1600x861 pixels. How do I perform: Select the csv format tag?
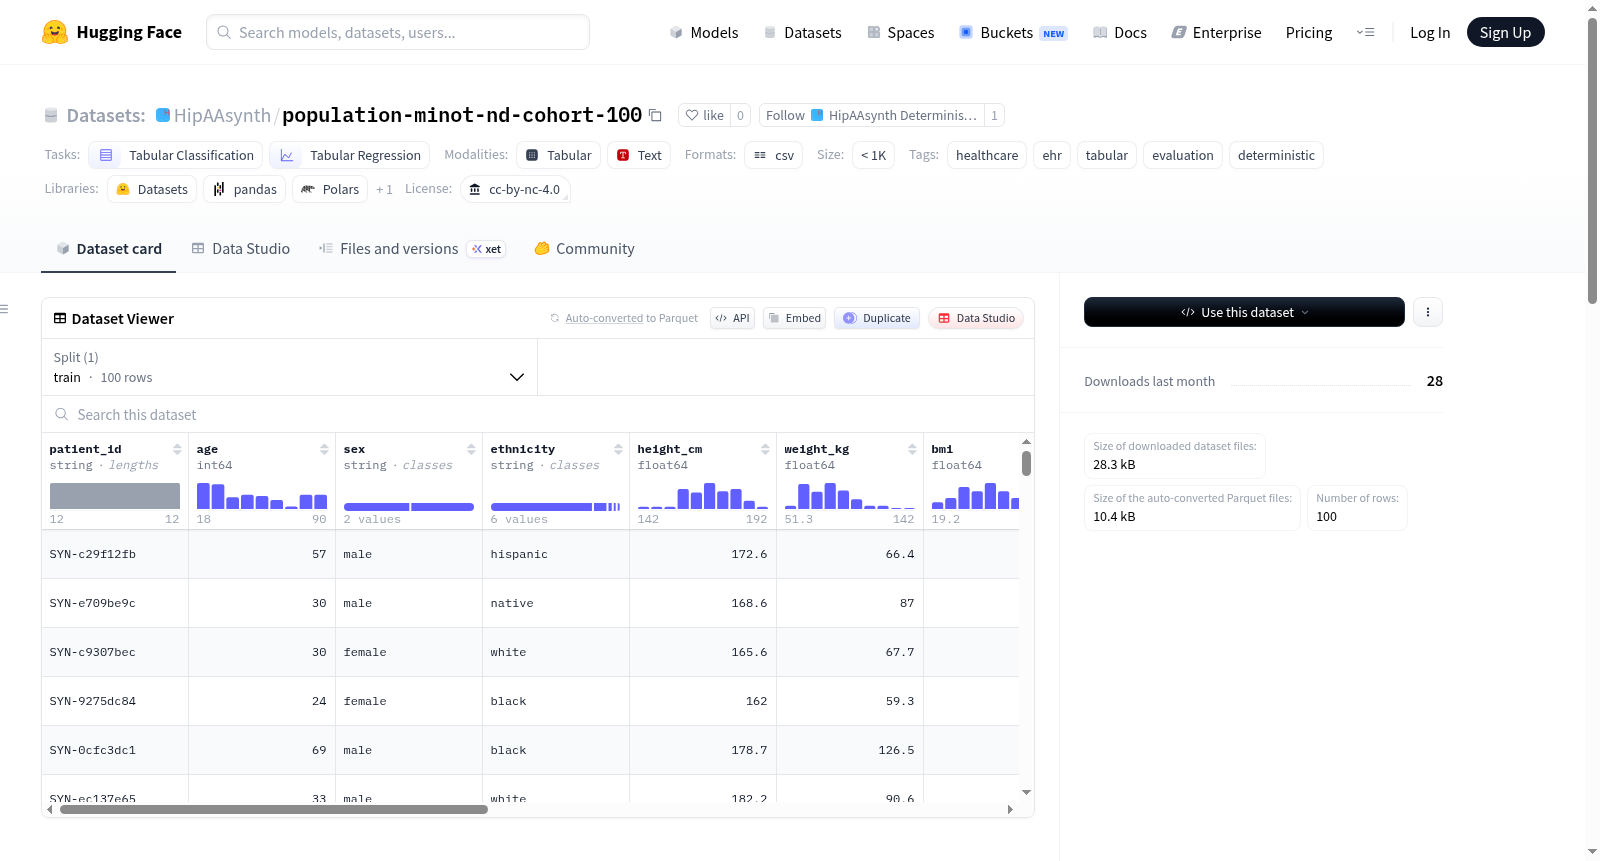pos(774,155)
